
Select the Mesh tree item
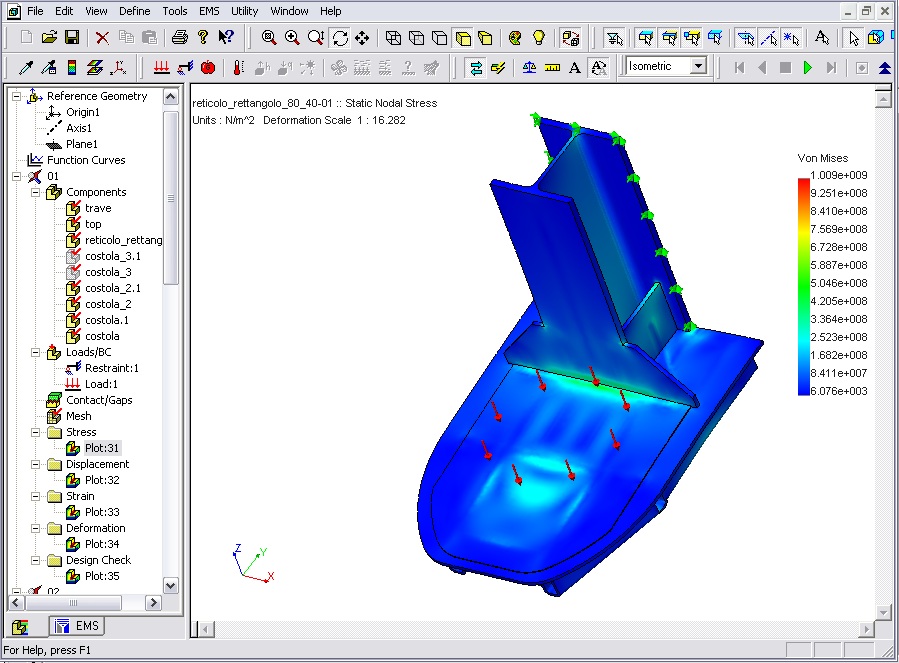(79, 416)
